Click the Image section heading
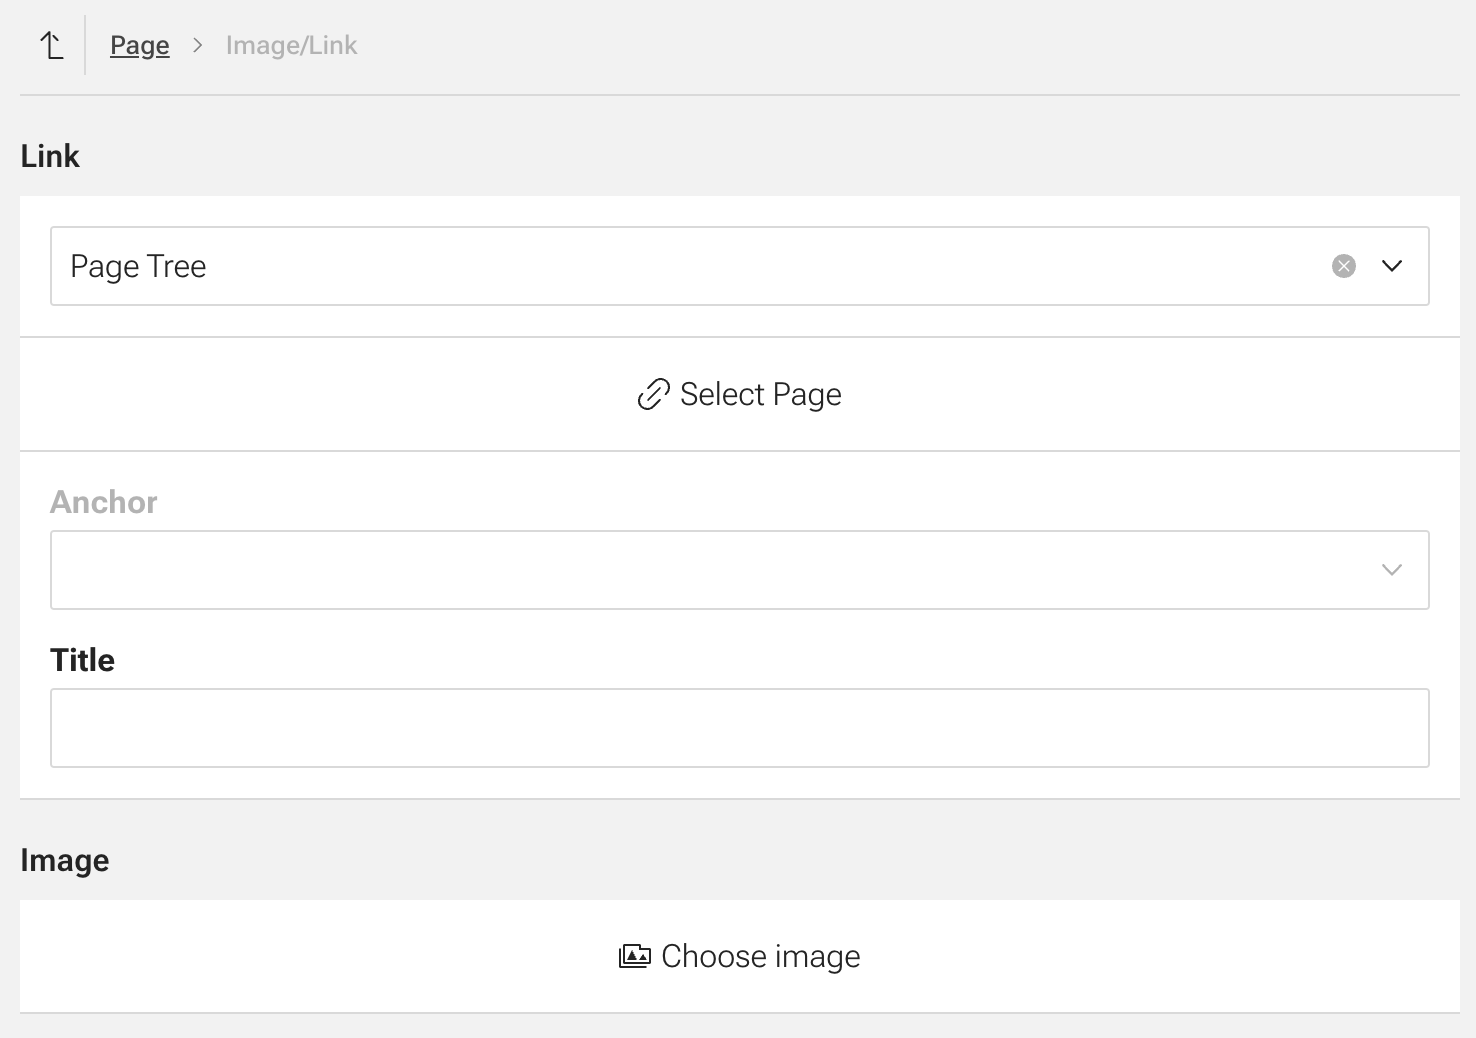1476x1038 pixels. click(x=65, y=861)
